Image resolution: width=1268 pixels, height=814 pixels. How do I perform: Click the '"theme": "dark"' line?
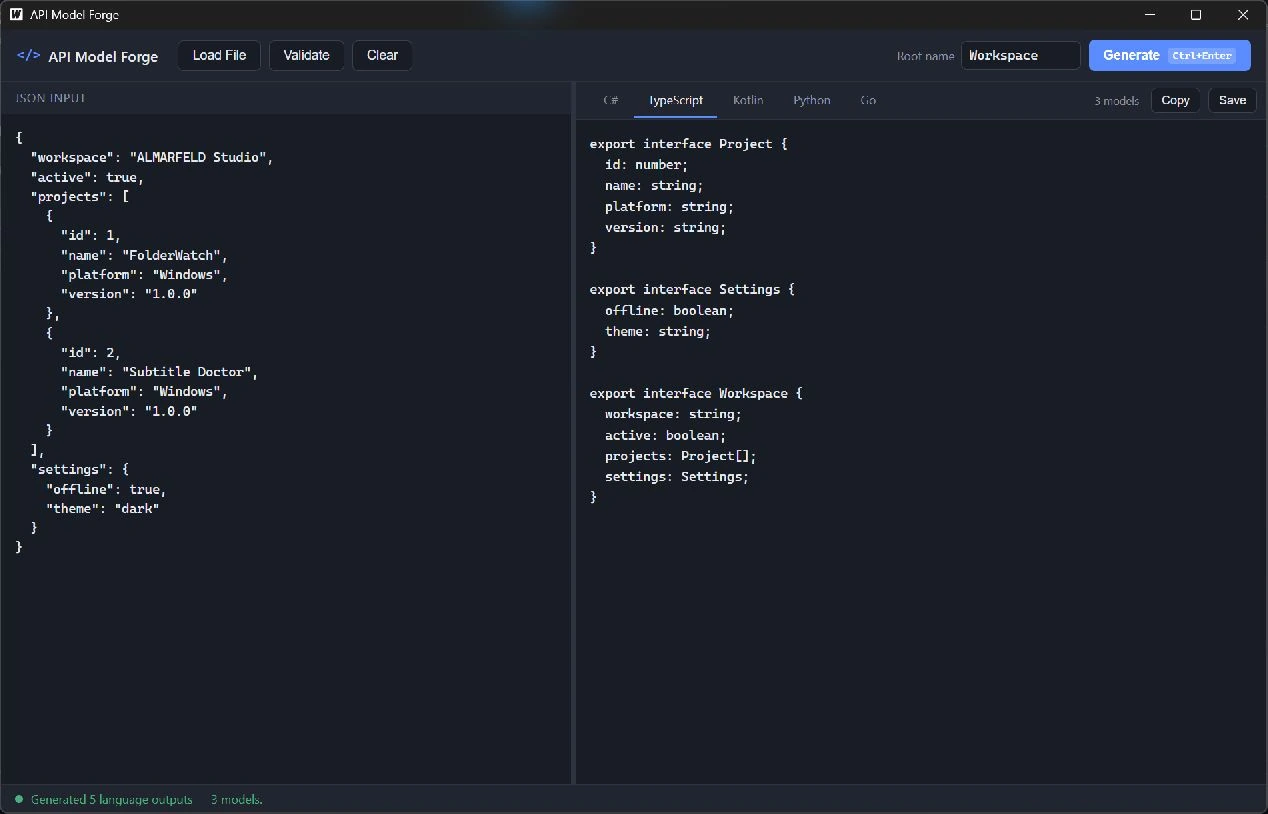coord(103,508)
